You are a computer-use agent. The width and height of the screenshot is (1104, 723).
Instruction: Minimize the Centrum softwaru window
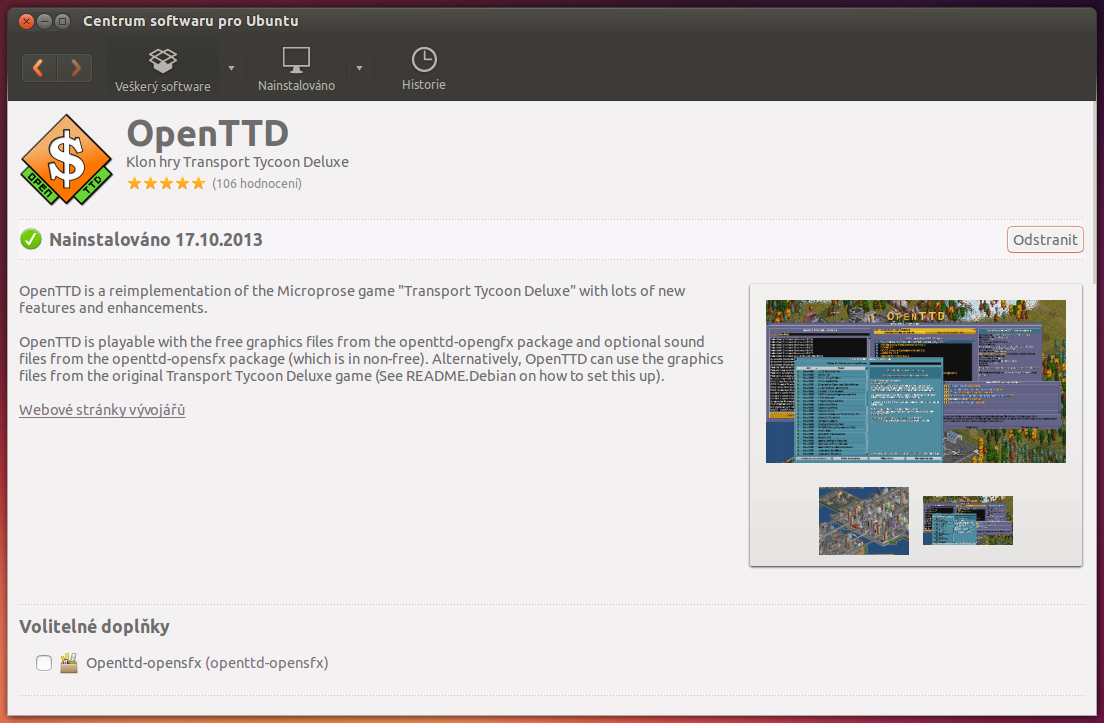coord(44,21)
